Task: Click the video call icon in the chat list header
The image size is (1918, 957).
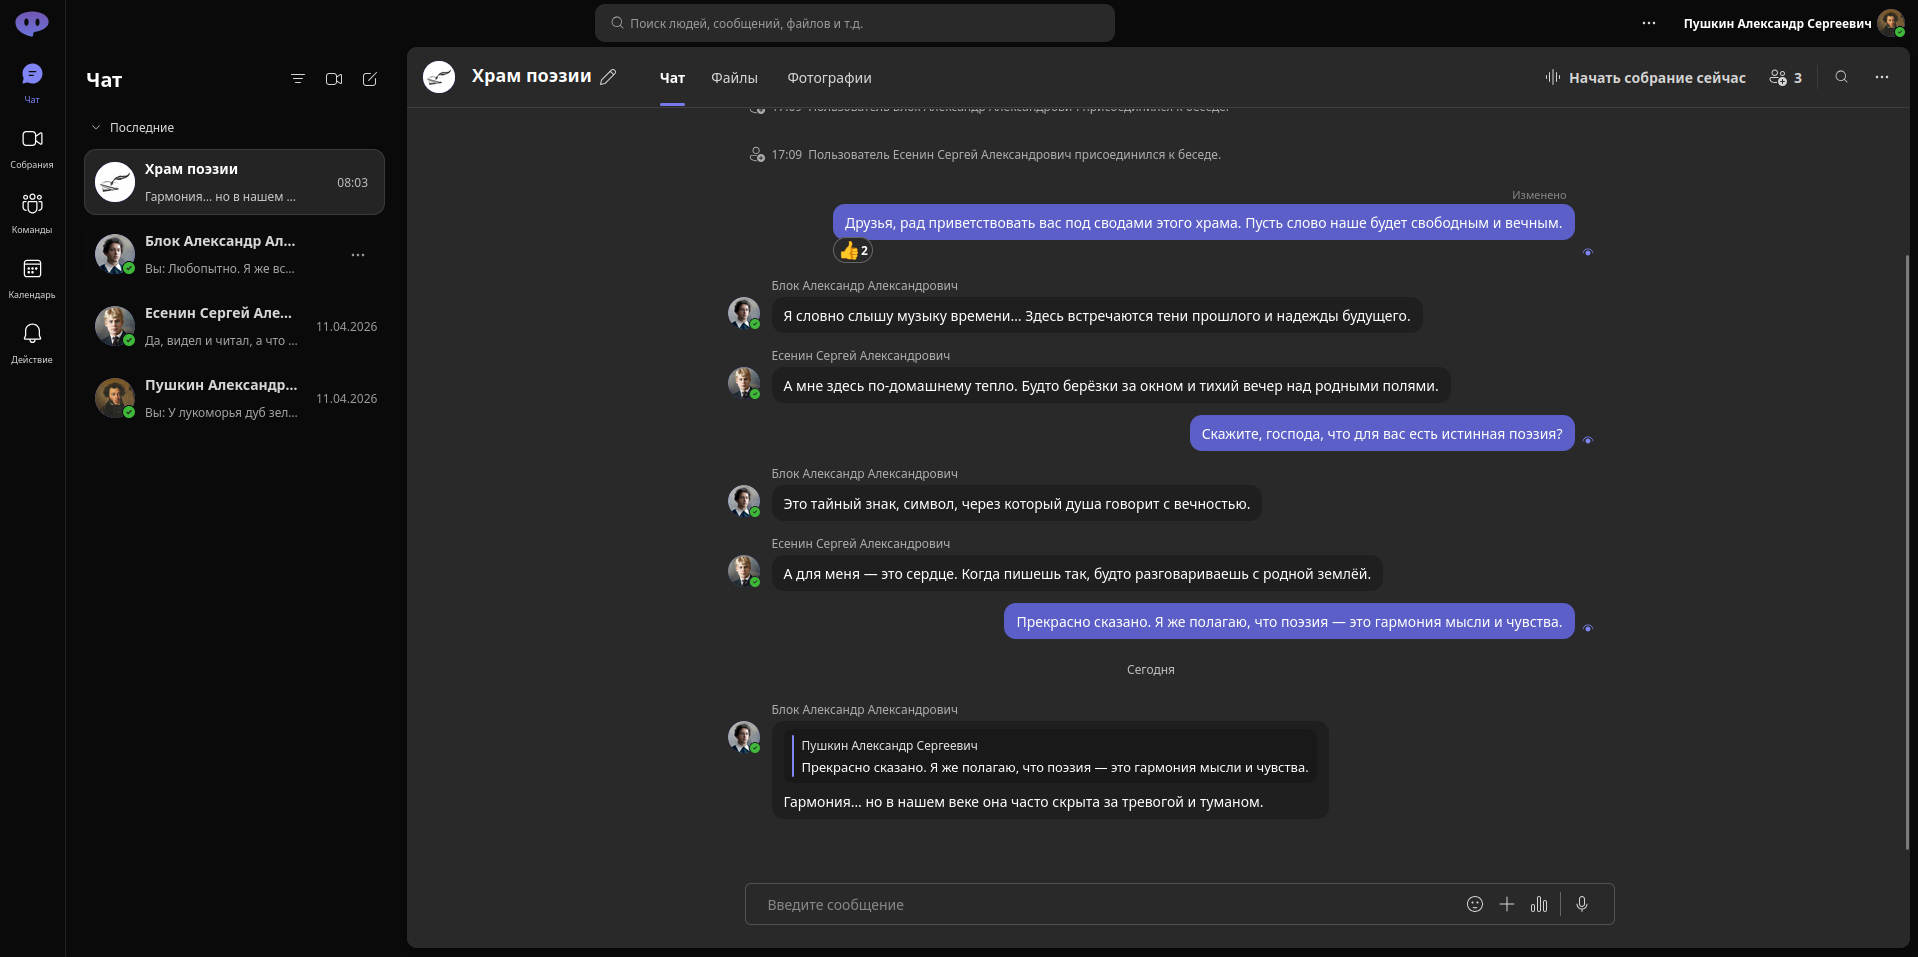Action: point(334,79)
